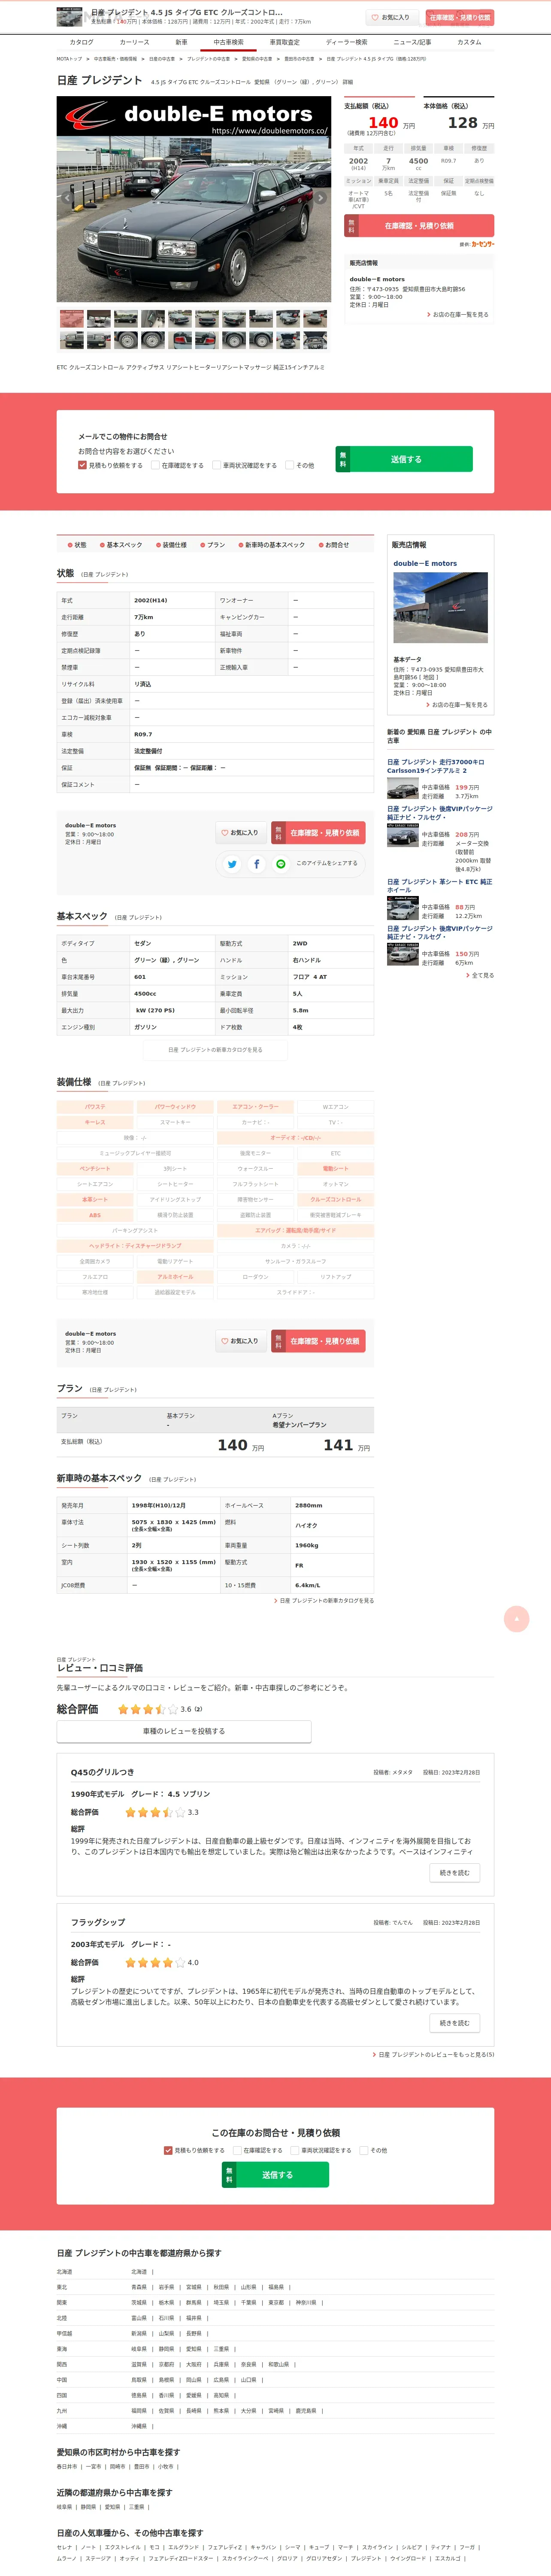Check その他 in the bottom inquiry form
Image resolution: width=551 pixels, height=2576 pixels.
(x=364, y=2150)
